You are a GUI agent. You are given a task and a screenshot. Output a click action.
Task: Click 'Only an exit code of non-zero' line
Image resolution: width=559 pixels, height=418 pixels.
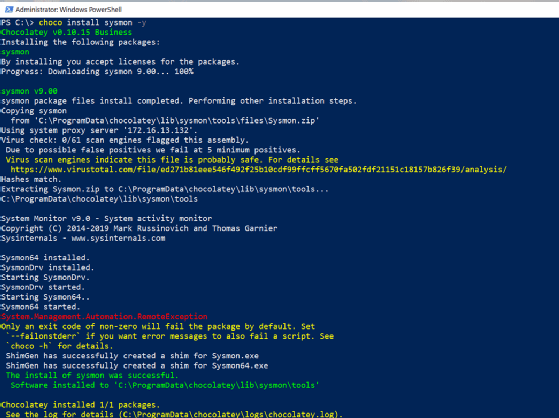[158, 326]
